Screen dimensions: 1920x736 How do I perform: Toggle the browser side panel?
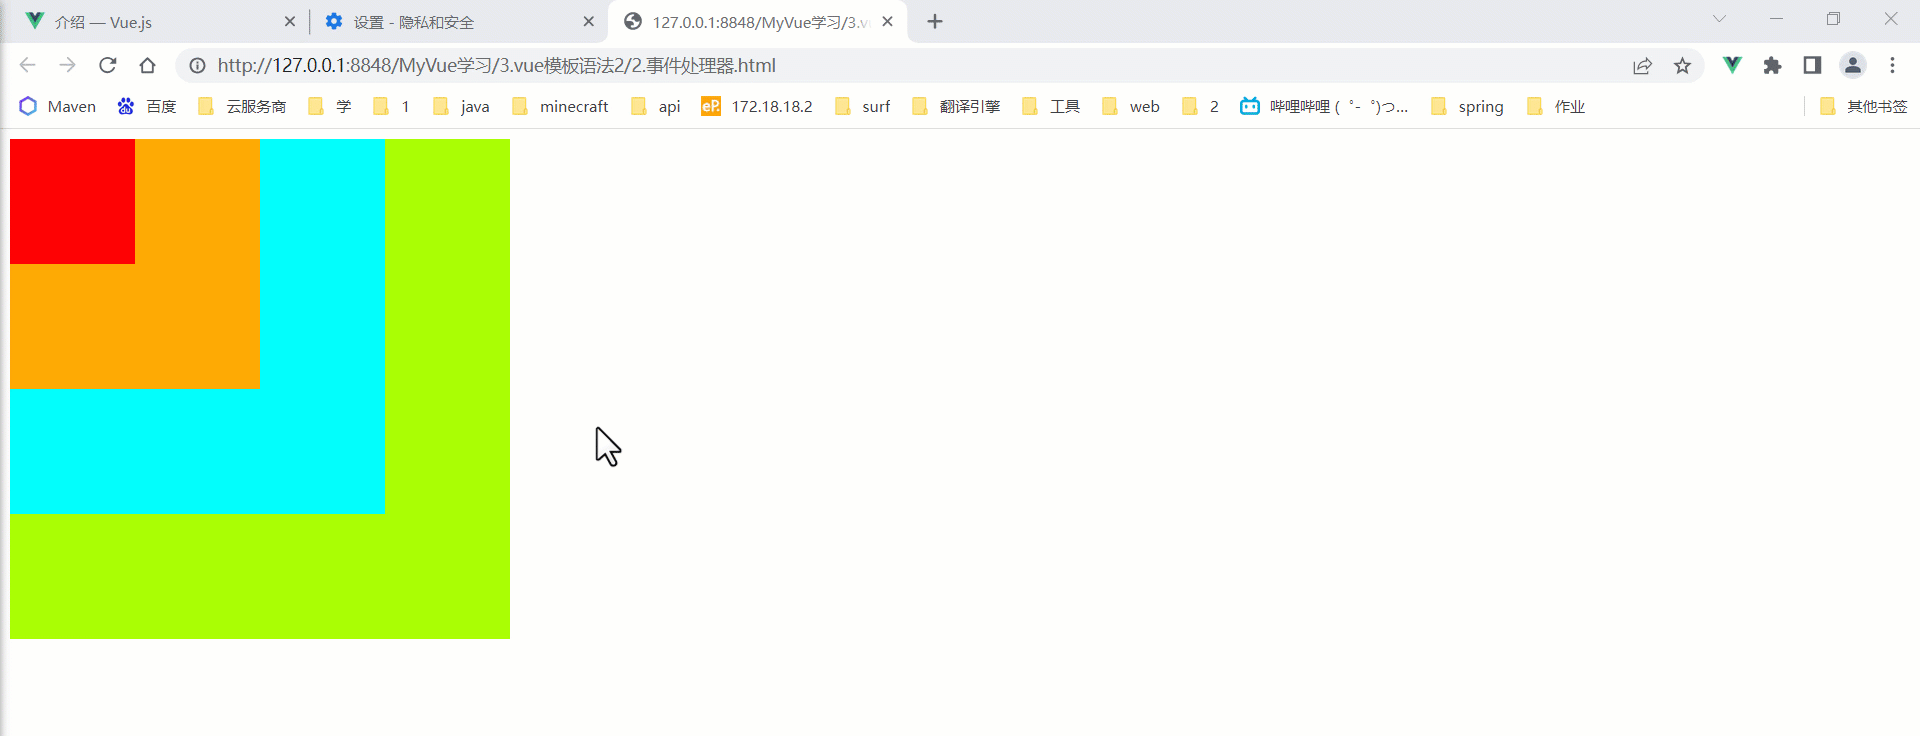click(1812, 65)
